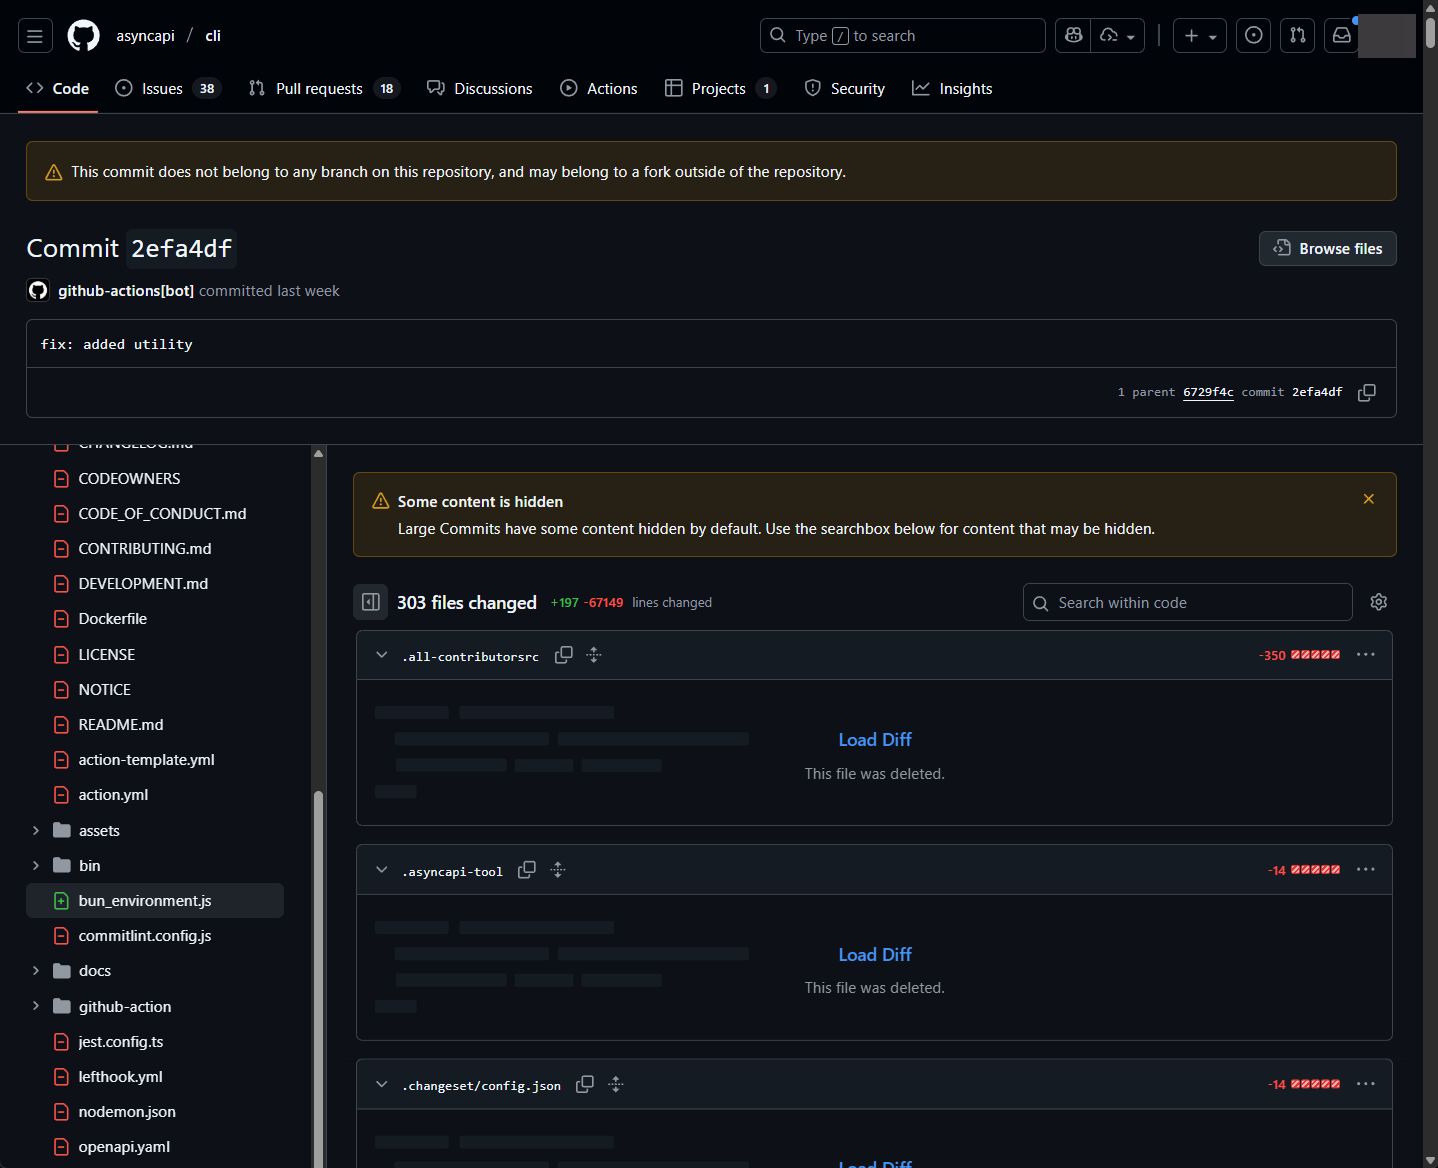Open diff view settings gear
The height and width of the screenshot is (1168, 1438).
click(1379, 602)
